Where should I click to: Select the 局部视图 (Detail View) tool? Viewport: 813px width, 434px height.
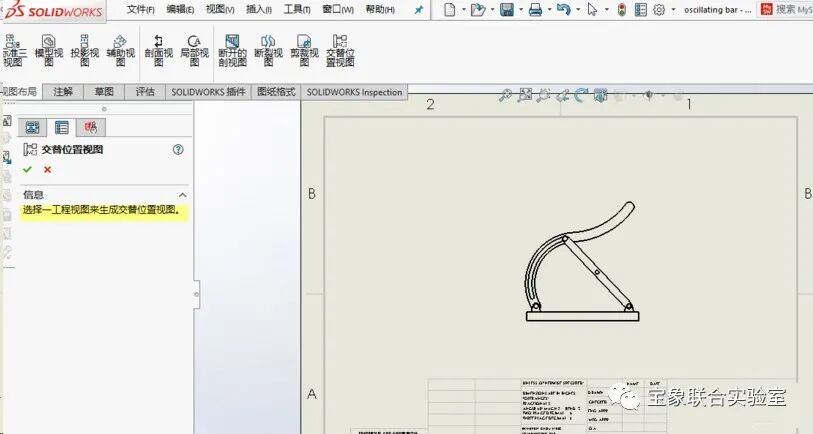click(194, 51)
